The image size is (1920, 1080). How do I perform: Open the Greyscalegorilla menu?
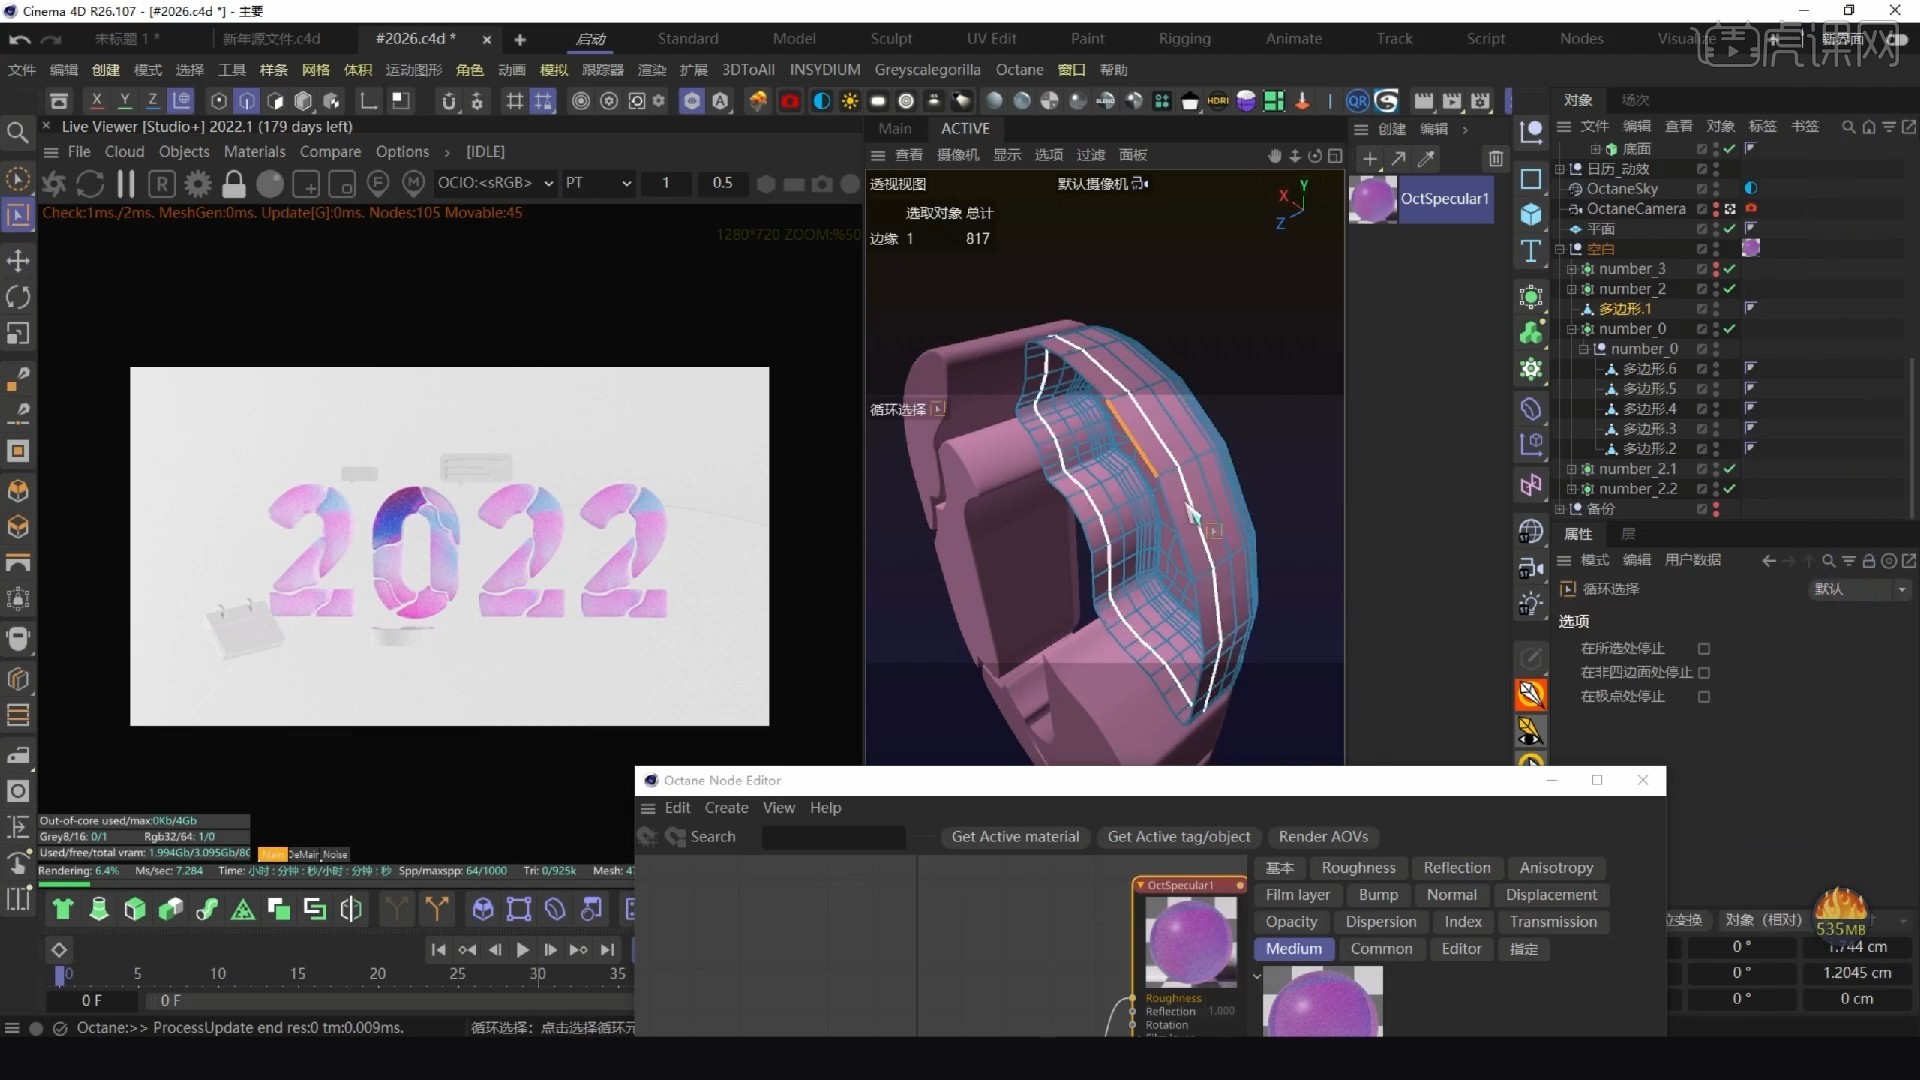[927, 70]
